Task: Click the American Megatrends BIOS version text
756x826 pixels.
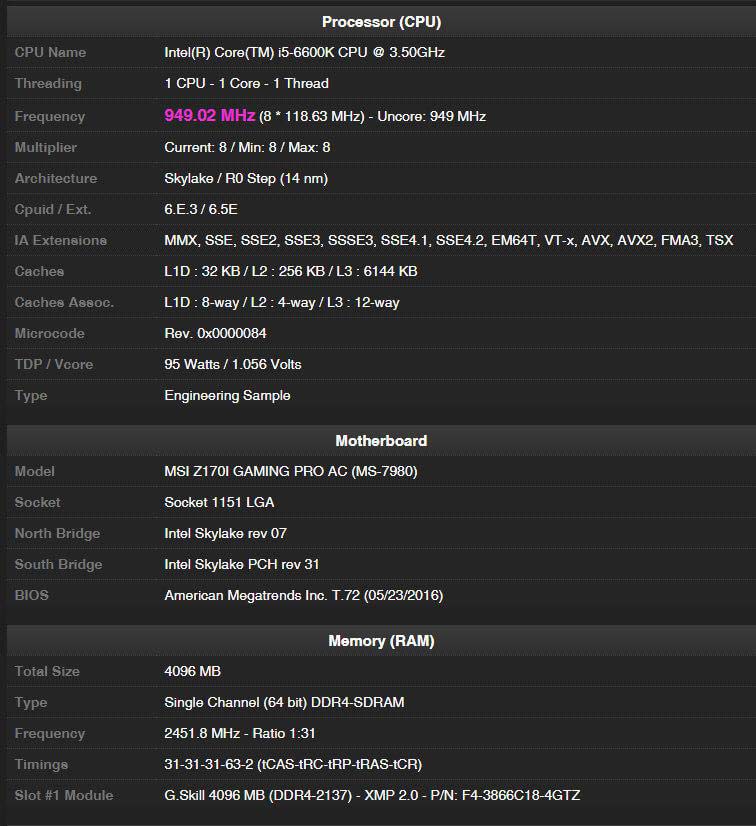Action: [x=303, y=595]
